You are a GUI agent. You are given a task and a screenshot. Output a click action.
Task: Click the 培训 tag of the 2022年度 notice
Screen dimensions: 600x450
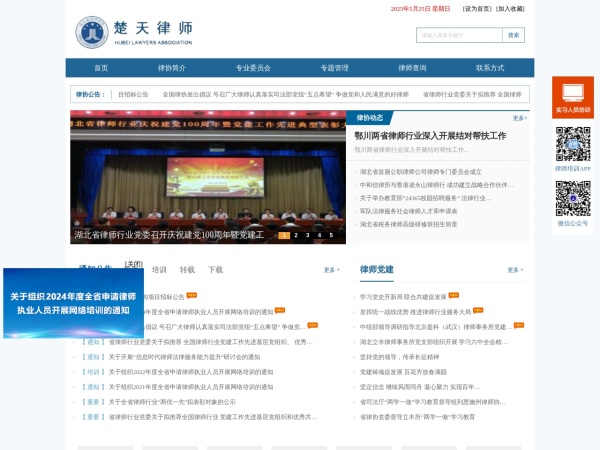[93, 372]
